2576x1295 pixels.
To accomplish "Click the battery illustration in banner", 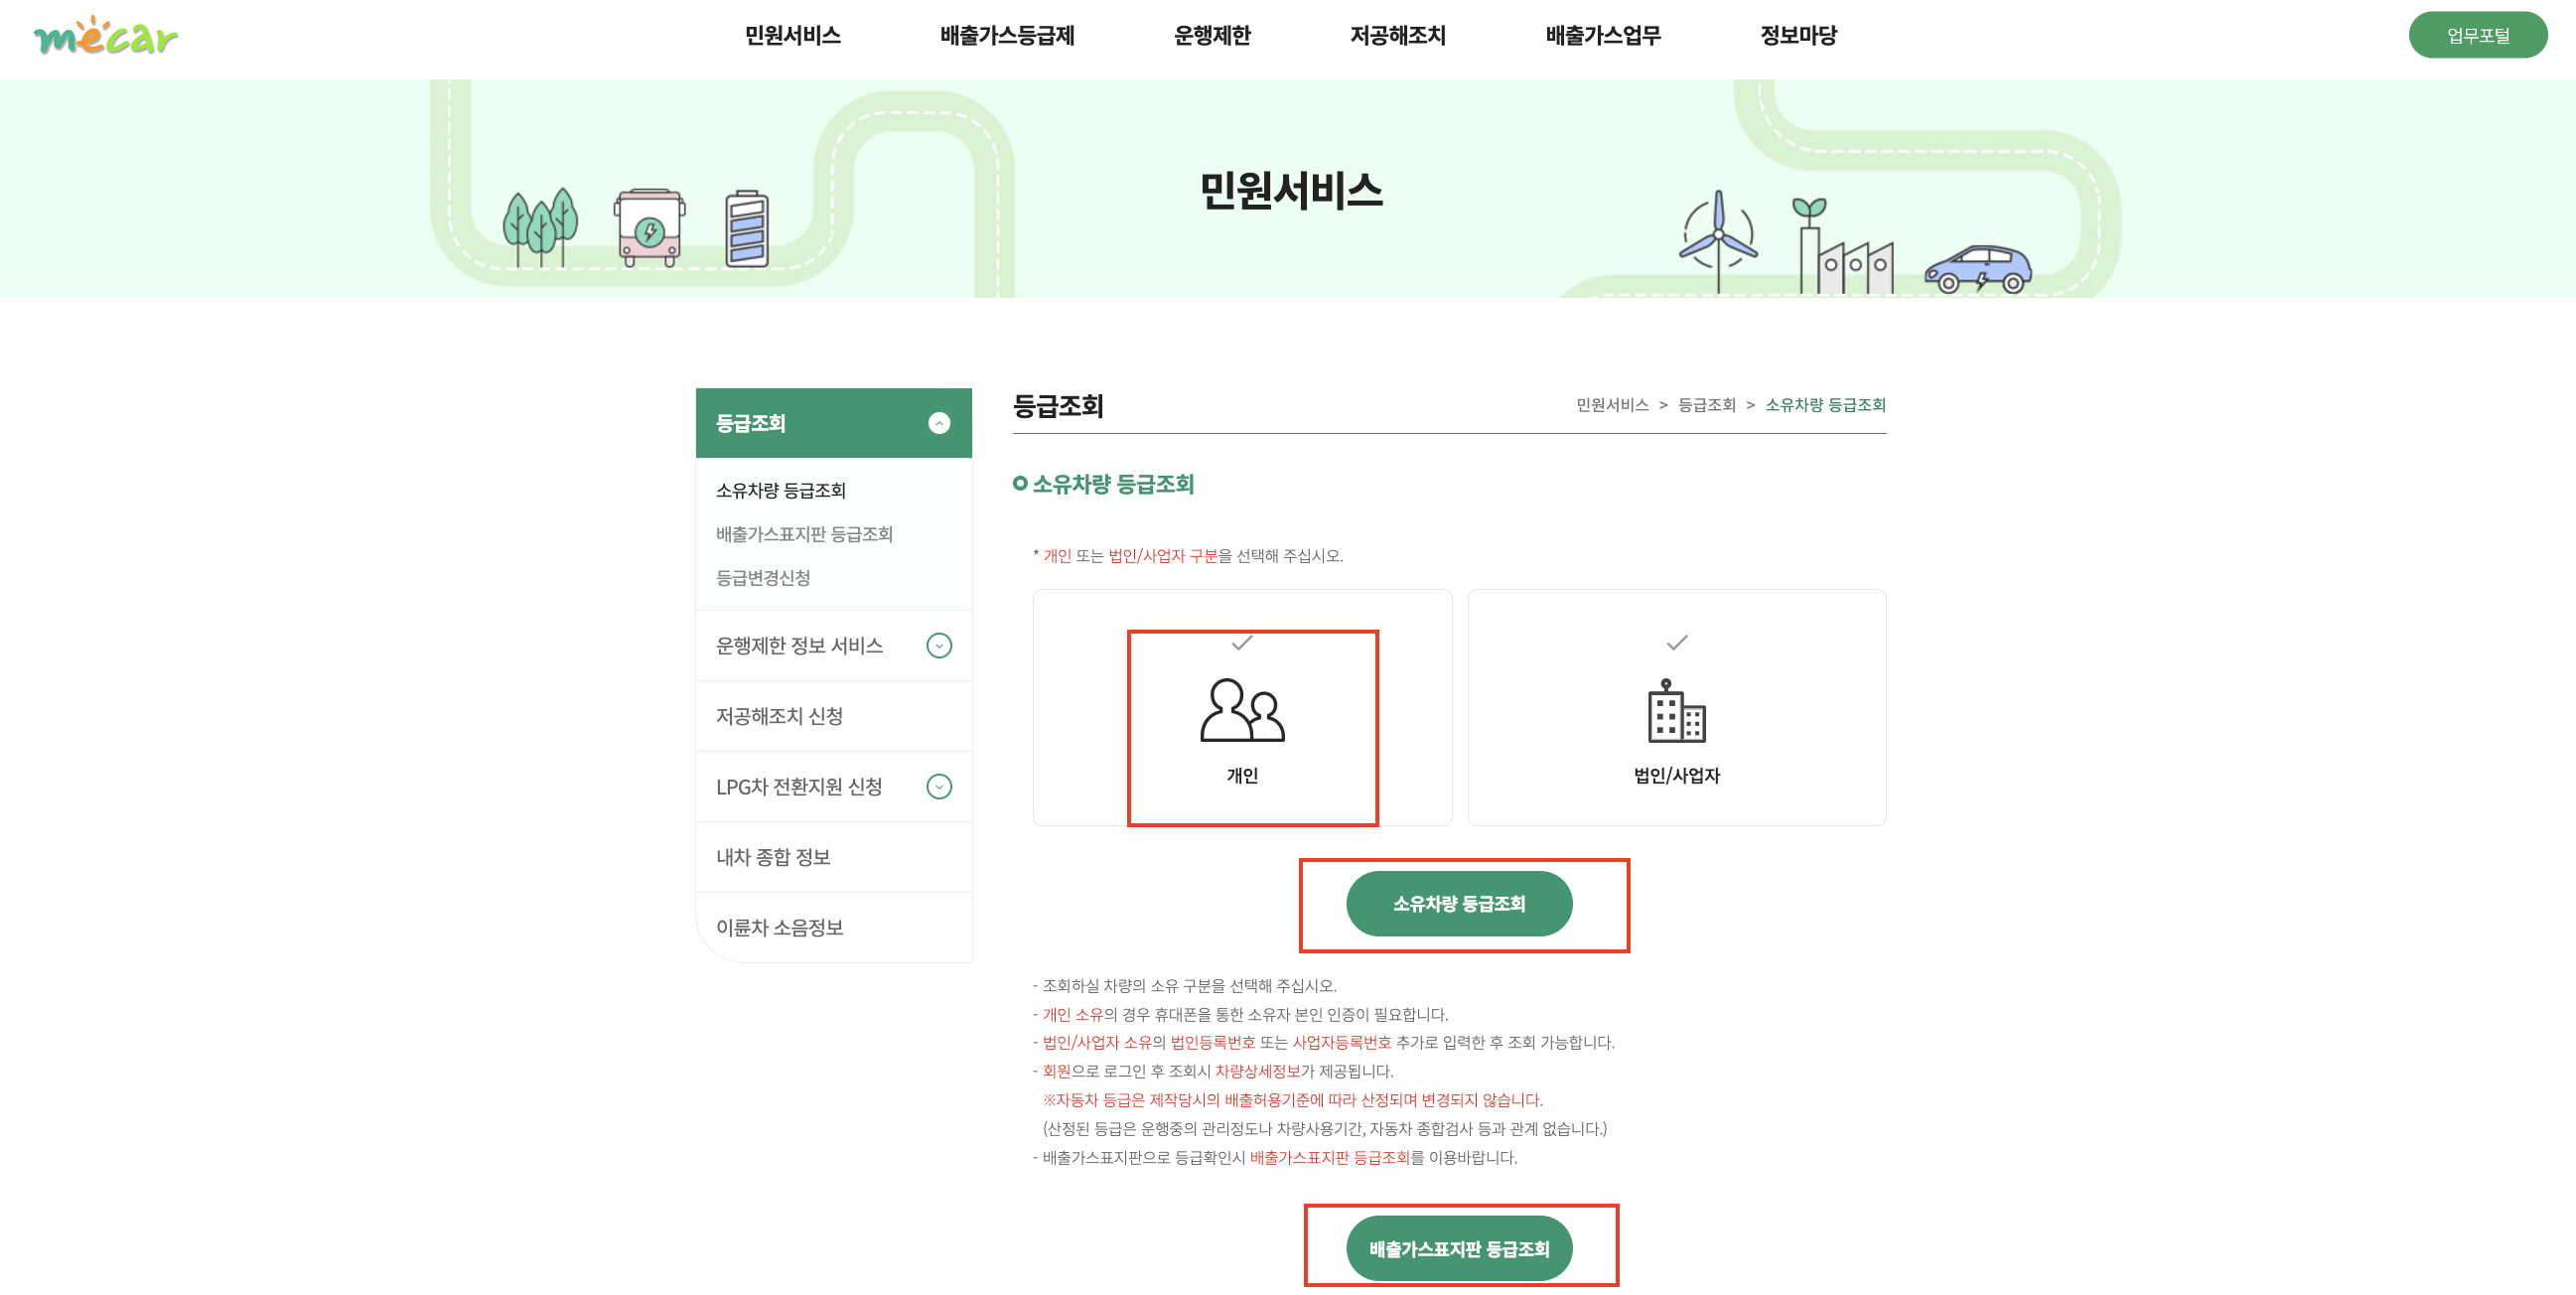I will point(747,228).
